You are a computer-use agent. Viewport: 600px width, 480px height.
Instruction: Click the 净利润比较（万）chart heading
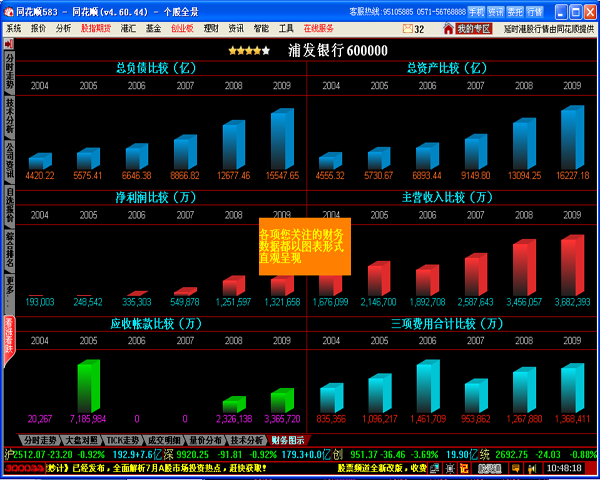tap(156, 197)
